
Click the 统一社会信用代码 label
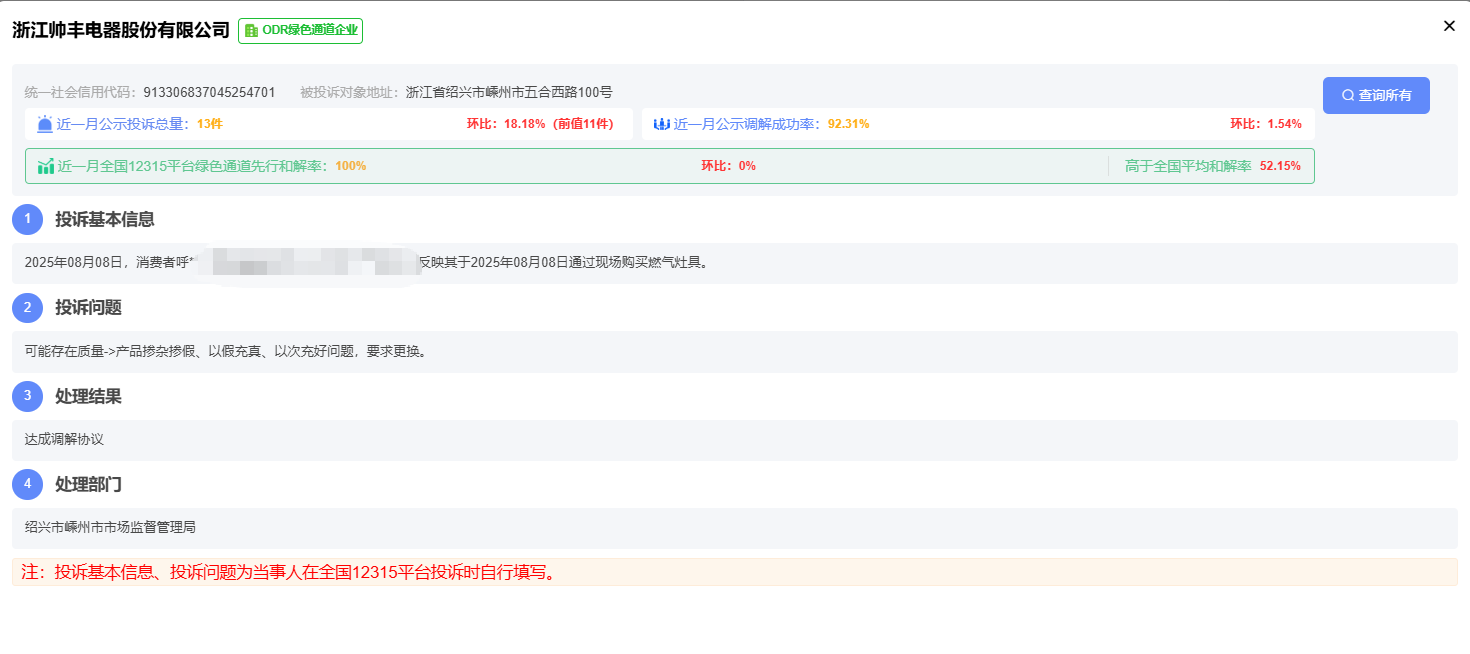[x=80, y=92]
